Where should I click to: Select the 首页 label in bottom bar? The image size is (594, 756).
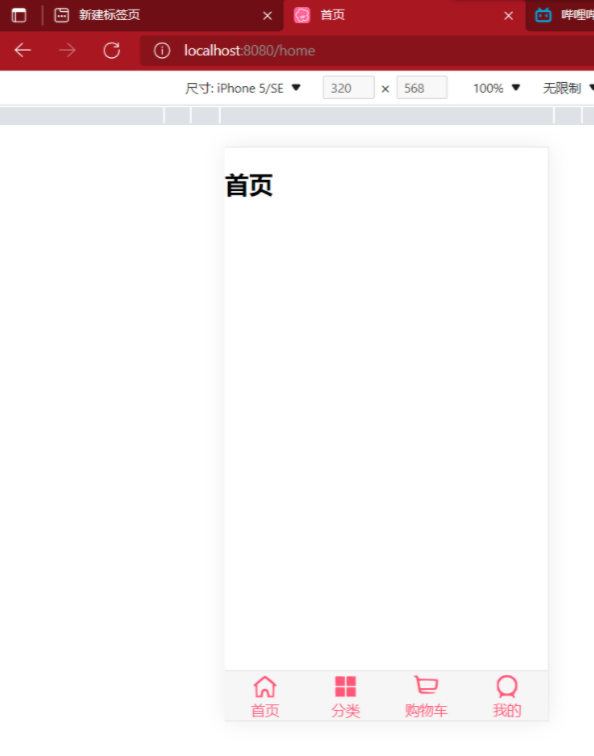(265, 711)
